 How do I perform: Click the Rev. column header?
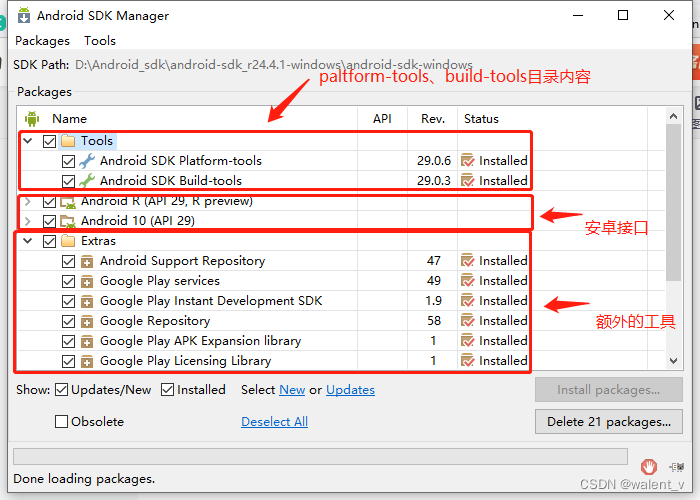click(433, 119)
